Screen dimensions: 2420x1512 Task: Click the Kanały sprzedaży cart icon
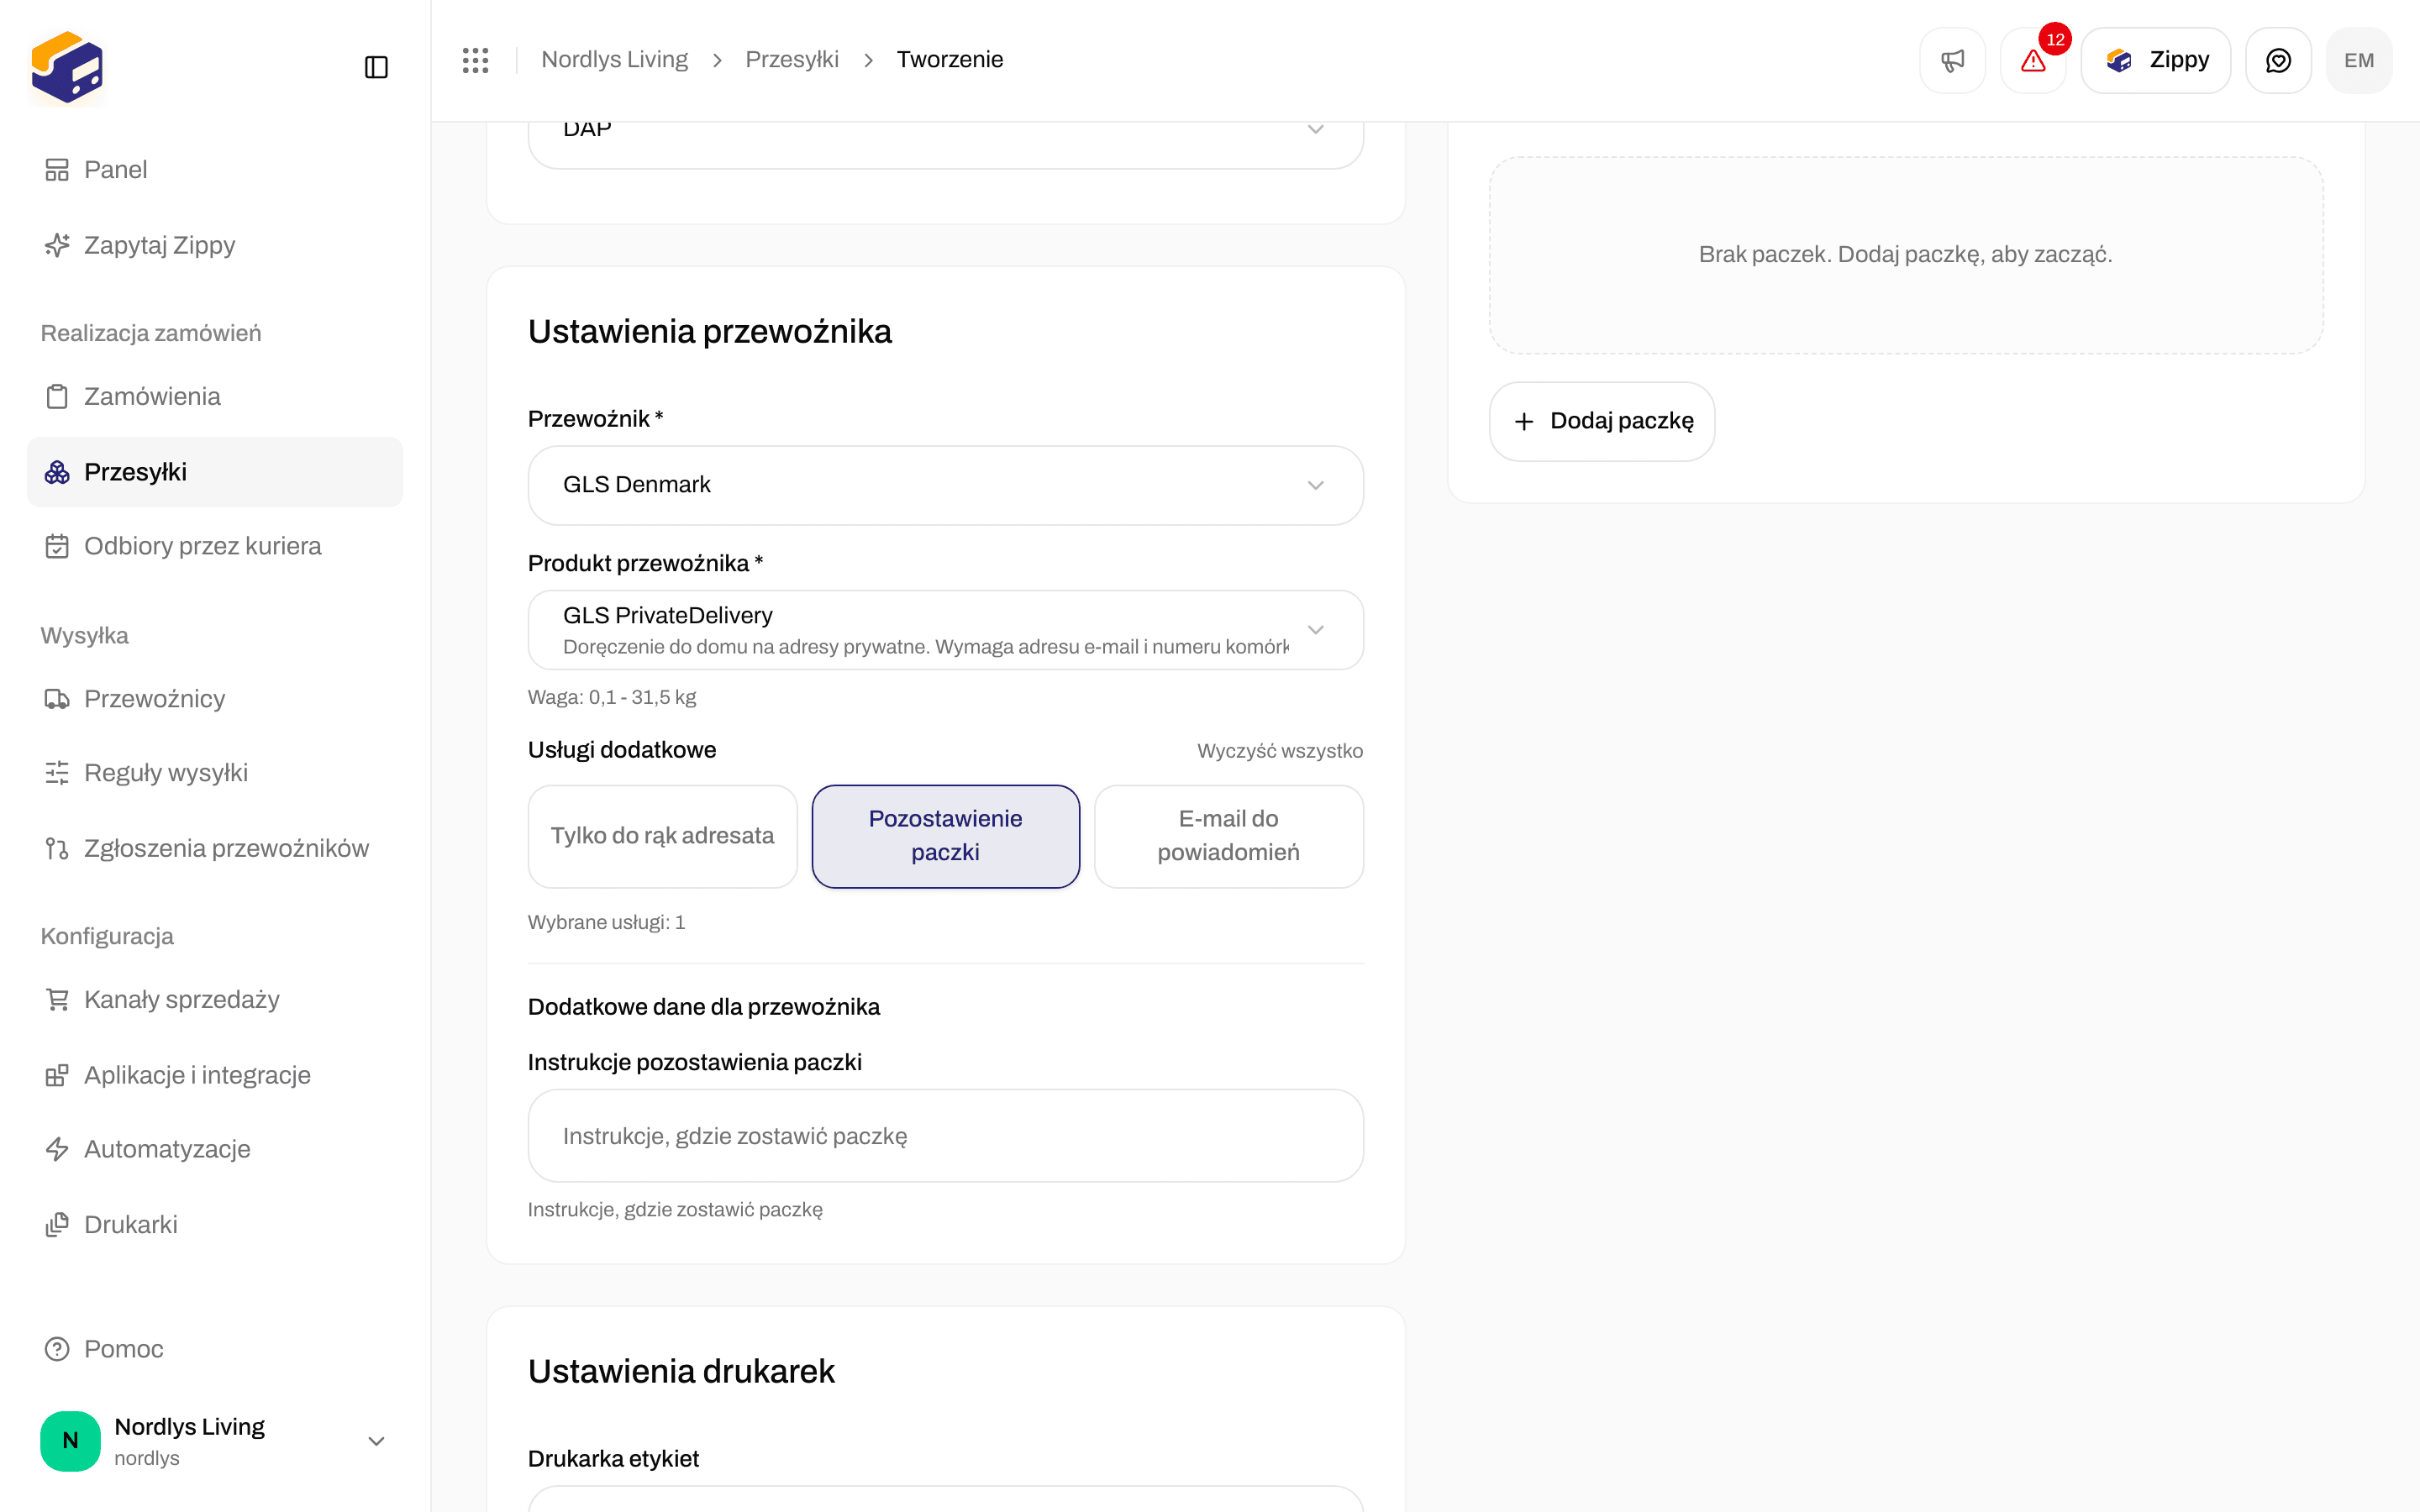[57, 1000]
